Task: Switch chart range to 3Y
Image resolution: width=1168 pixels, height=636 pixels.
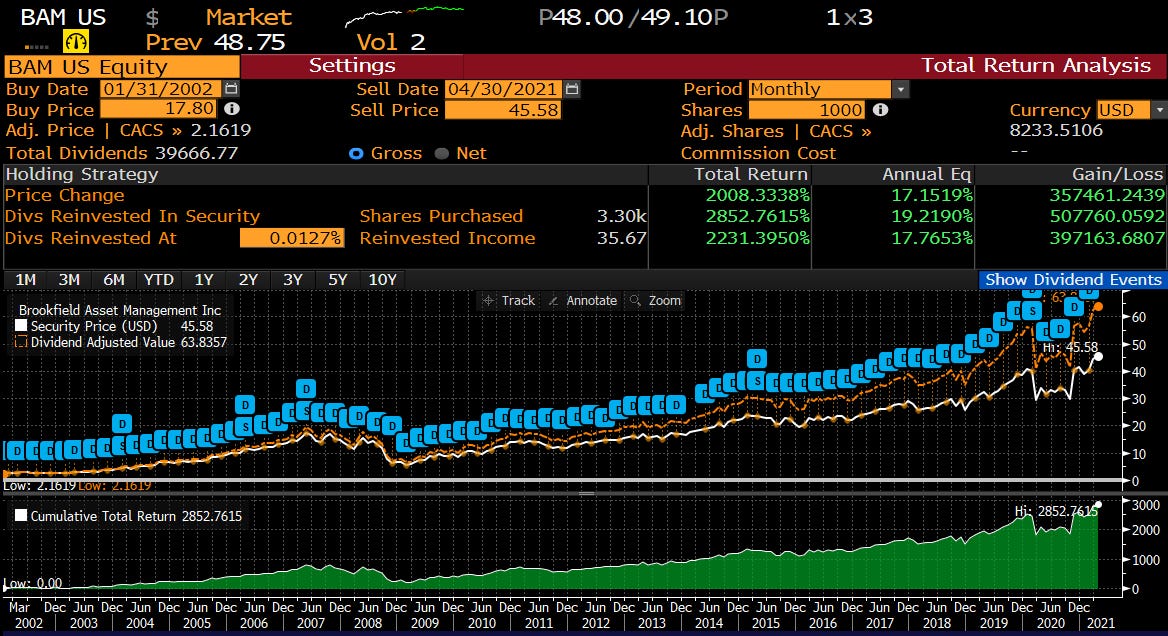Action: tap(293, 279)
